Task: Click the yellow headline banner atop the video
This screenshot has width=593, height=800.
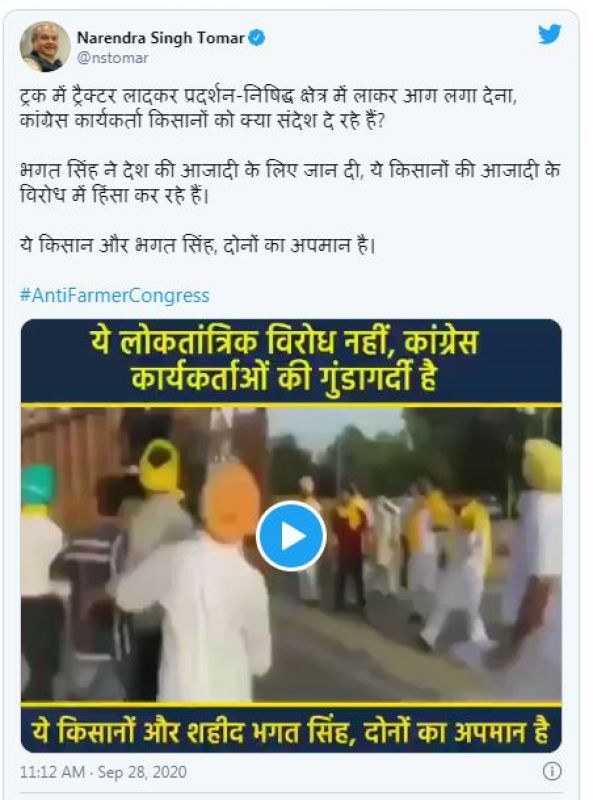Action: [x=291, y=361]
